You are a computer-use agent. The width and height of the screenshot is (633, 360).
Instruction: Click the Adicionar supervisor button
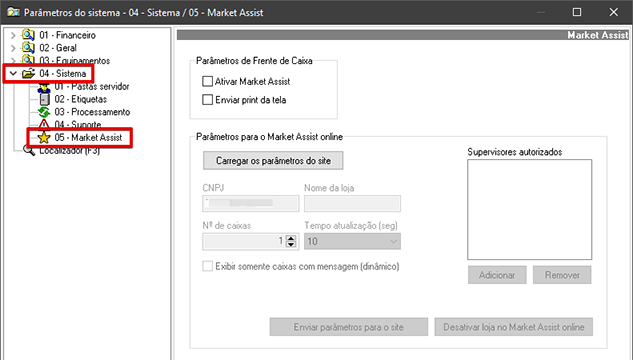pyautogui.click(x=497, y=275)
